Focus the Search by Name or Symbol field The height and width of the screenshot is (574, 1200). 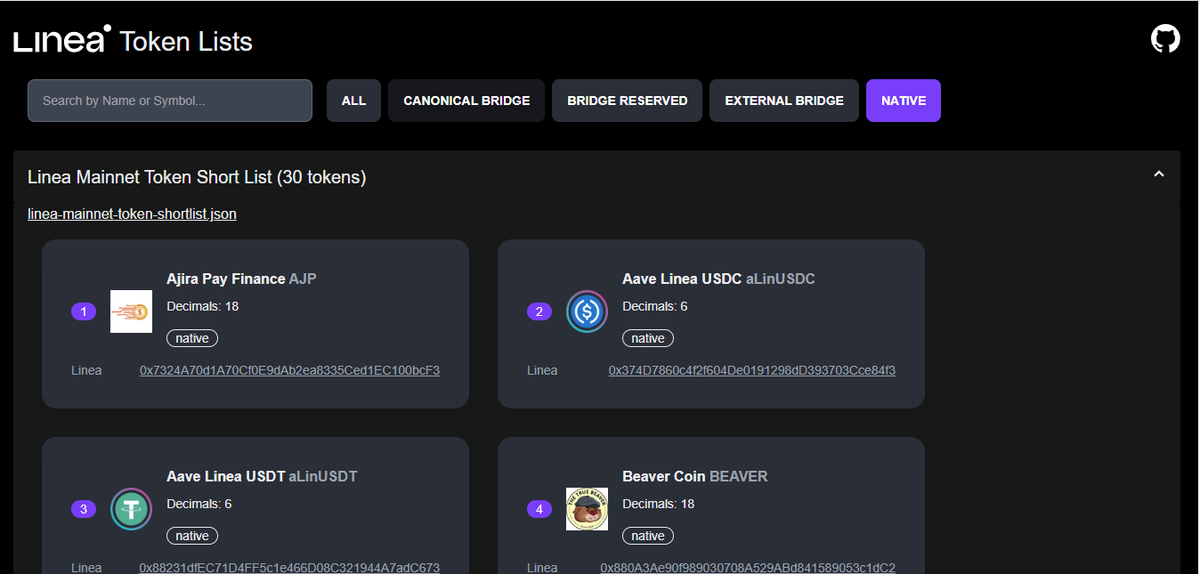tap(170, 101)
